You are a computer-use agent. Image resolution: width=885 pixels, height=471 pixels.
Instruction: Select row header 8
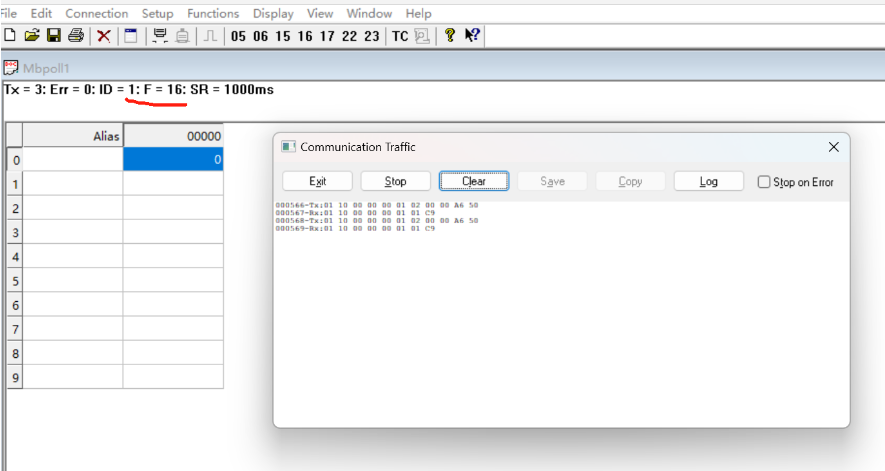click(15, 354)
